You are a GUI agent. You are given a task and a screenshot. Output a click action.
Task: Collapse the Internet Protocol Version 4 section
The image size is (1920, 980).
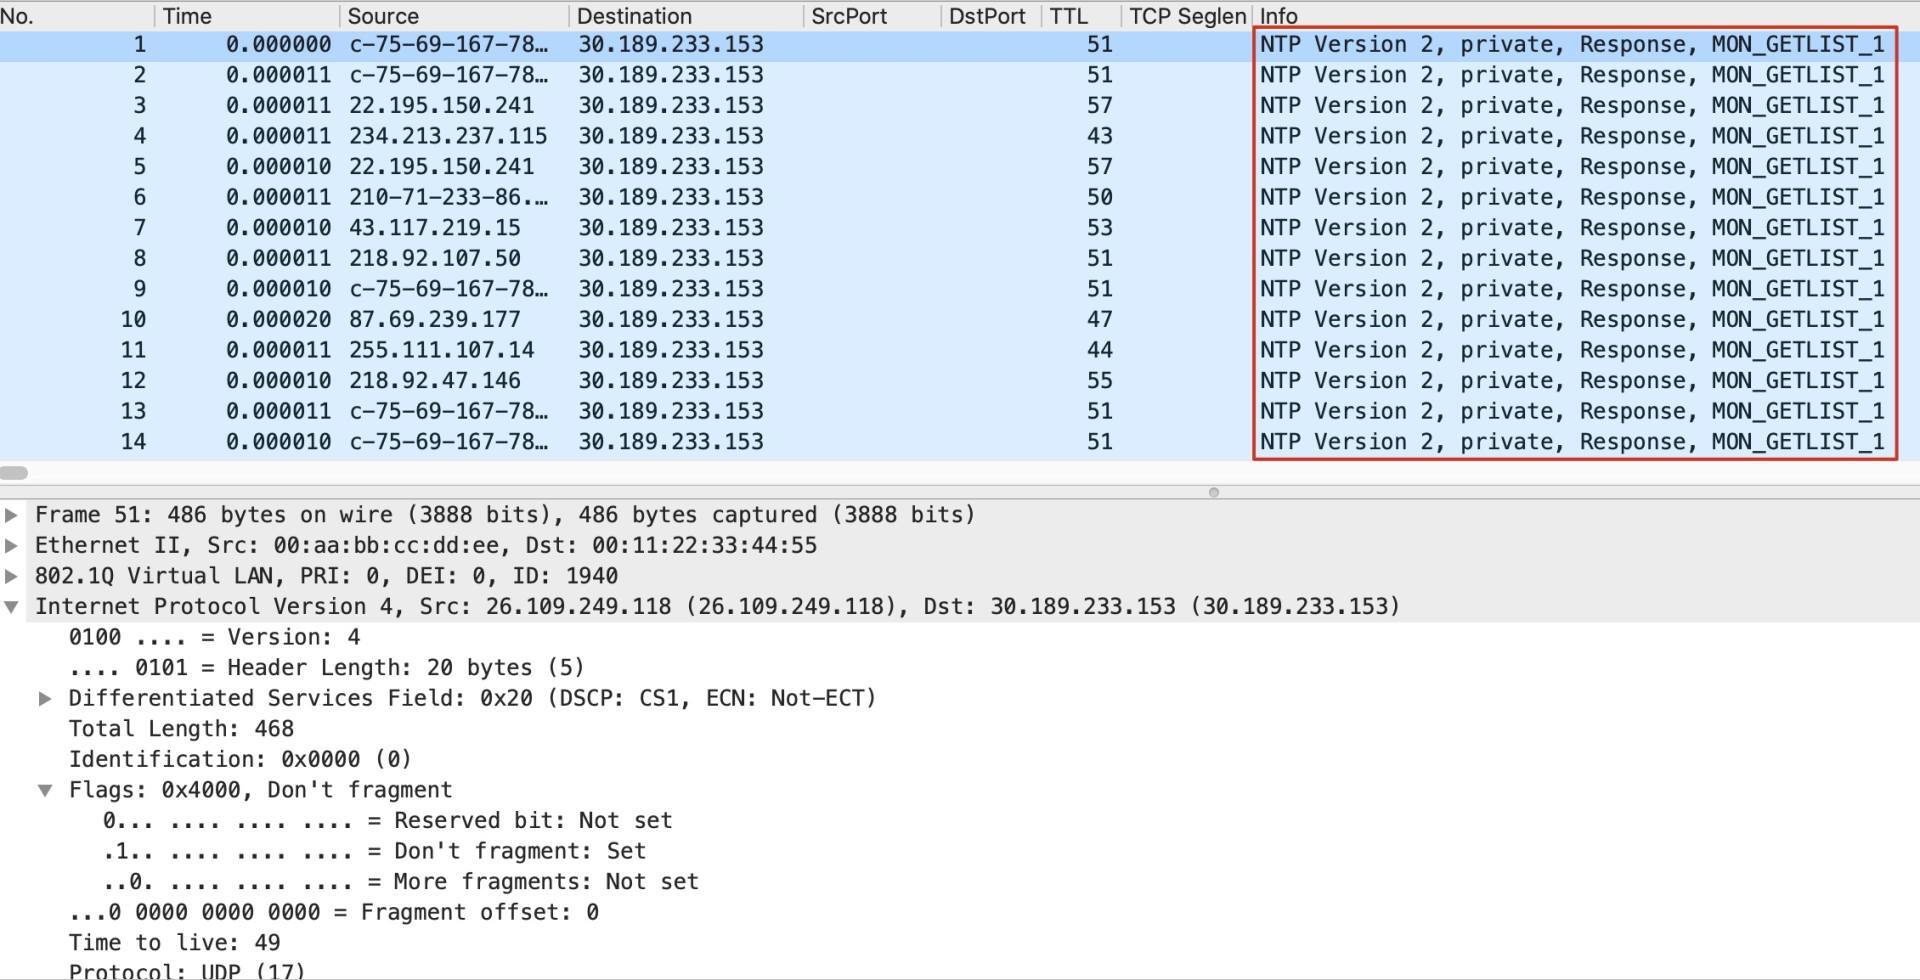[x=11, y=607]
